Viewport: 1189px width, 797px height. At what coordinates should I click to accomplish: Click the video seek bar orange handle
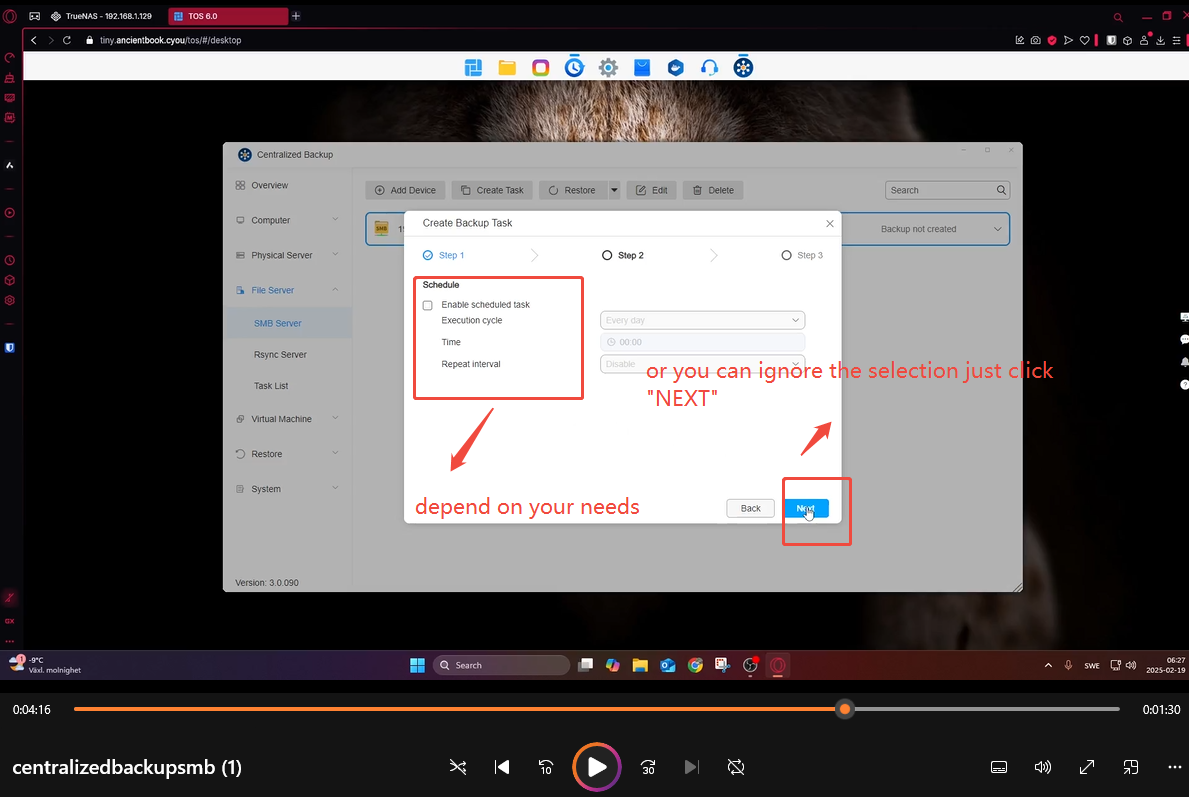[845, 709]
